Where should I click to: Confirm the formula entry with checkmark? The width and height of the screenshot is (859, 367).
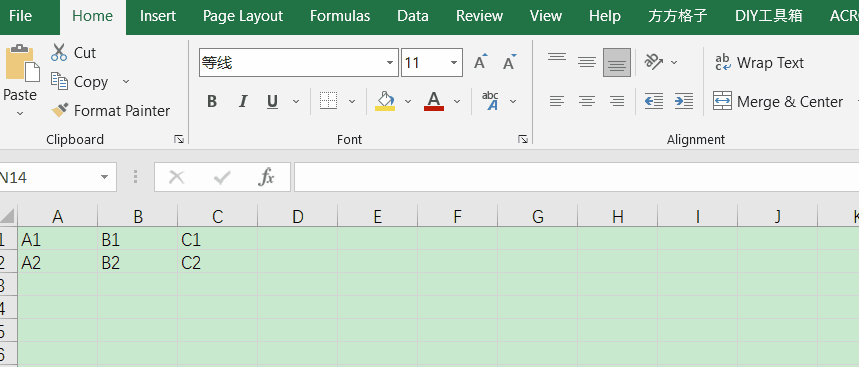221,177
